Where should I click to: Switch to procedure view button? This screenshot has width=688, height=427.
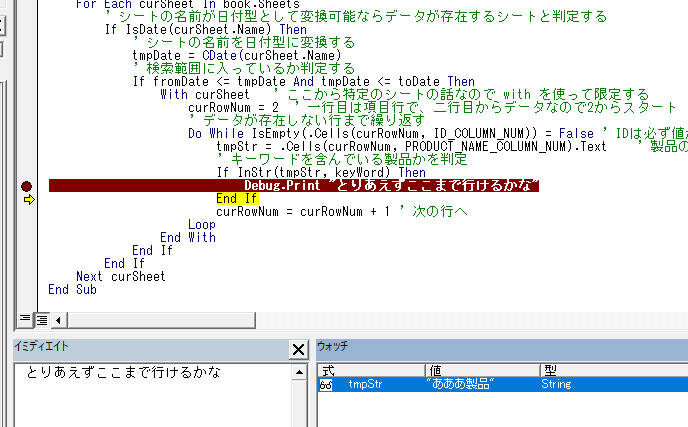(25, 319)
